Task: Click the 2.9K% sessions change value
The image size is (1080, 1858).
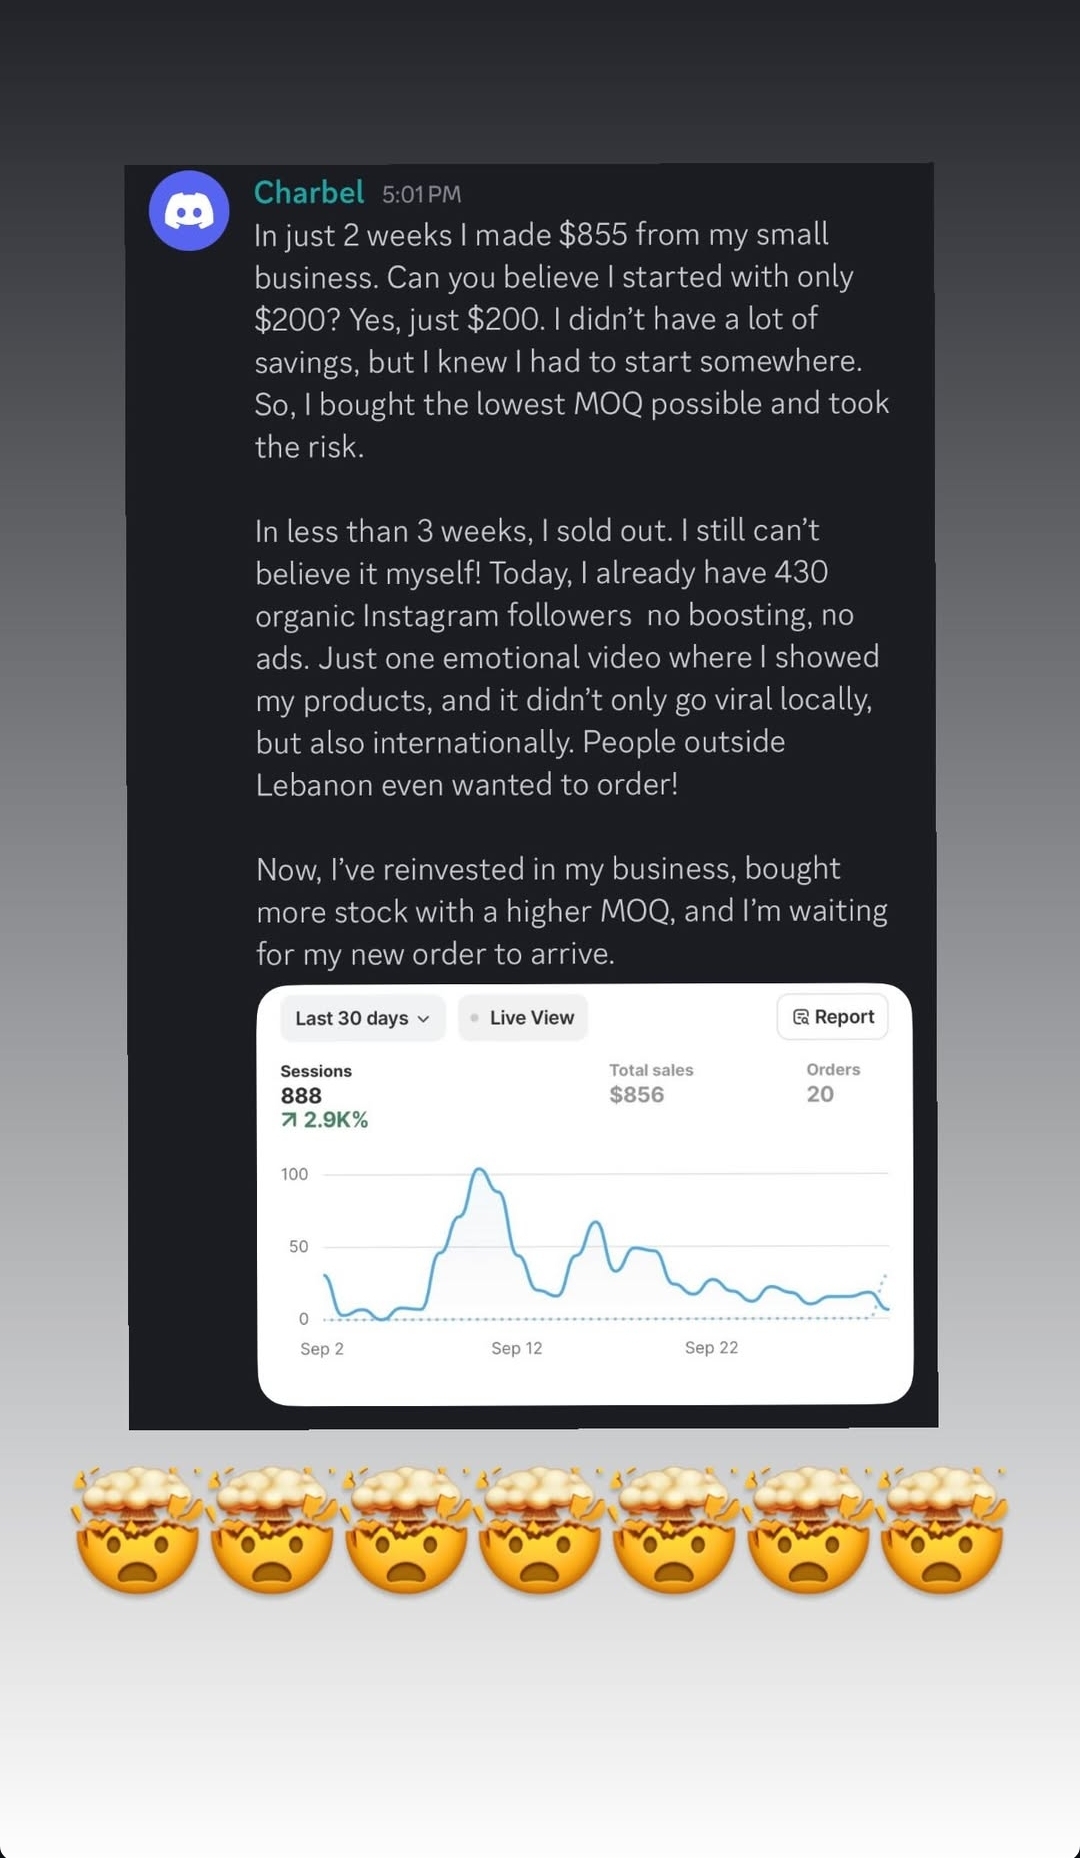Action: (335, 1120)
